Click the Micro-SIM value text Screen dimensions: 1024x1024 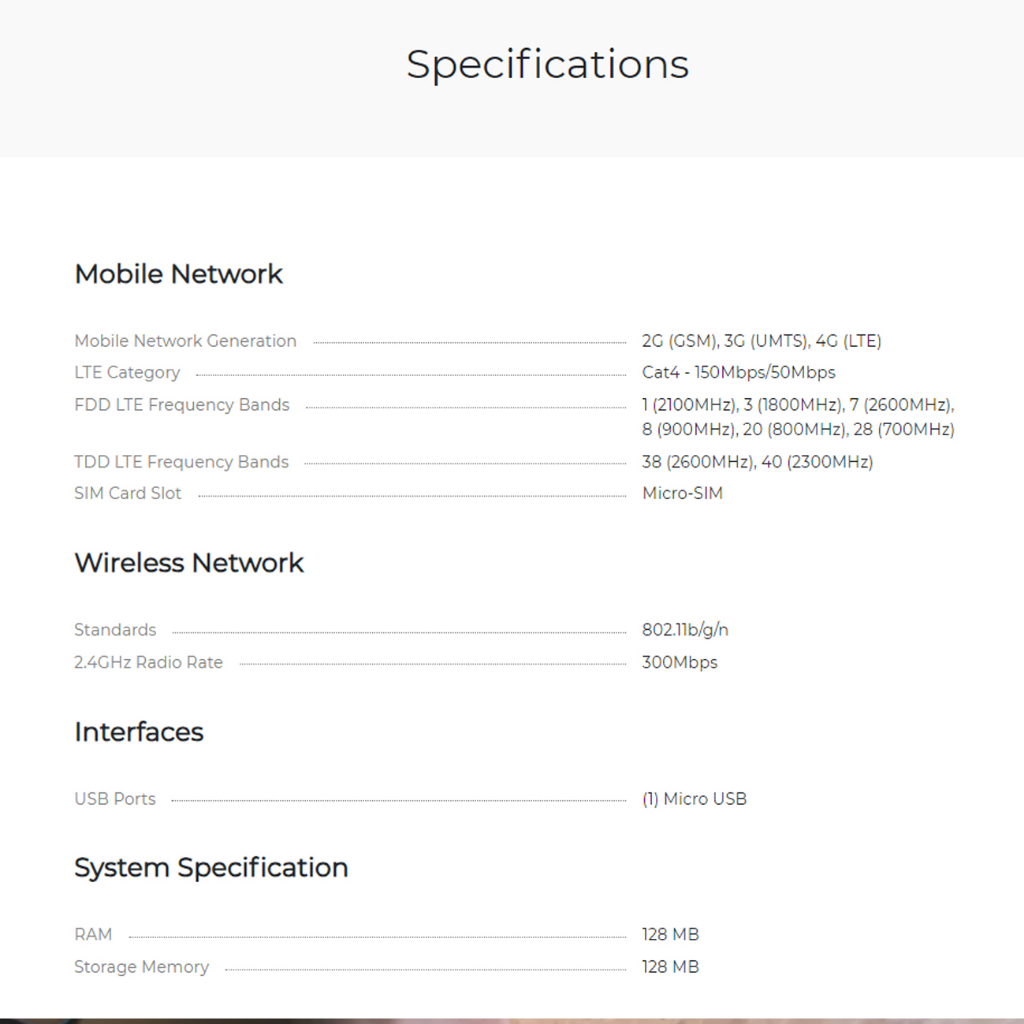[x=682, y=493]
